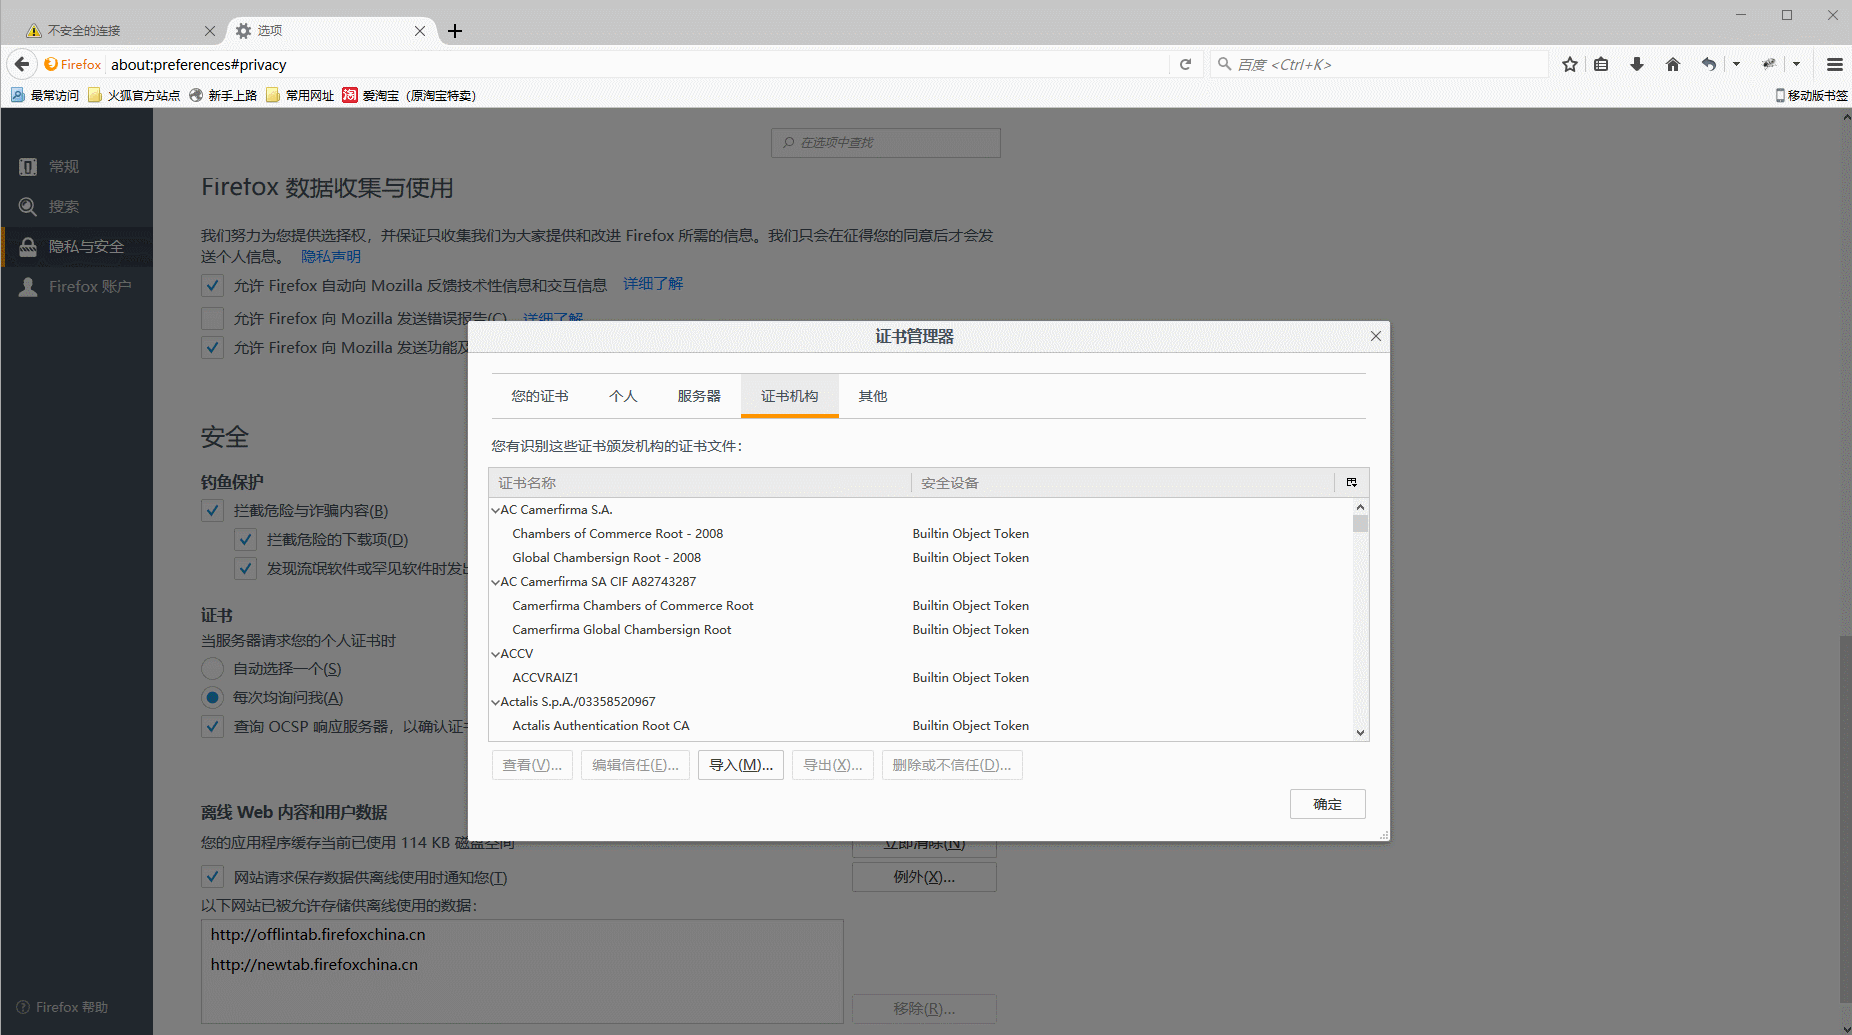Screen dimensions: 1852x1035
Task: Close the 证书管理器 dialog with the X
Action: [x=1376, y=336]
